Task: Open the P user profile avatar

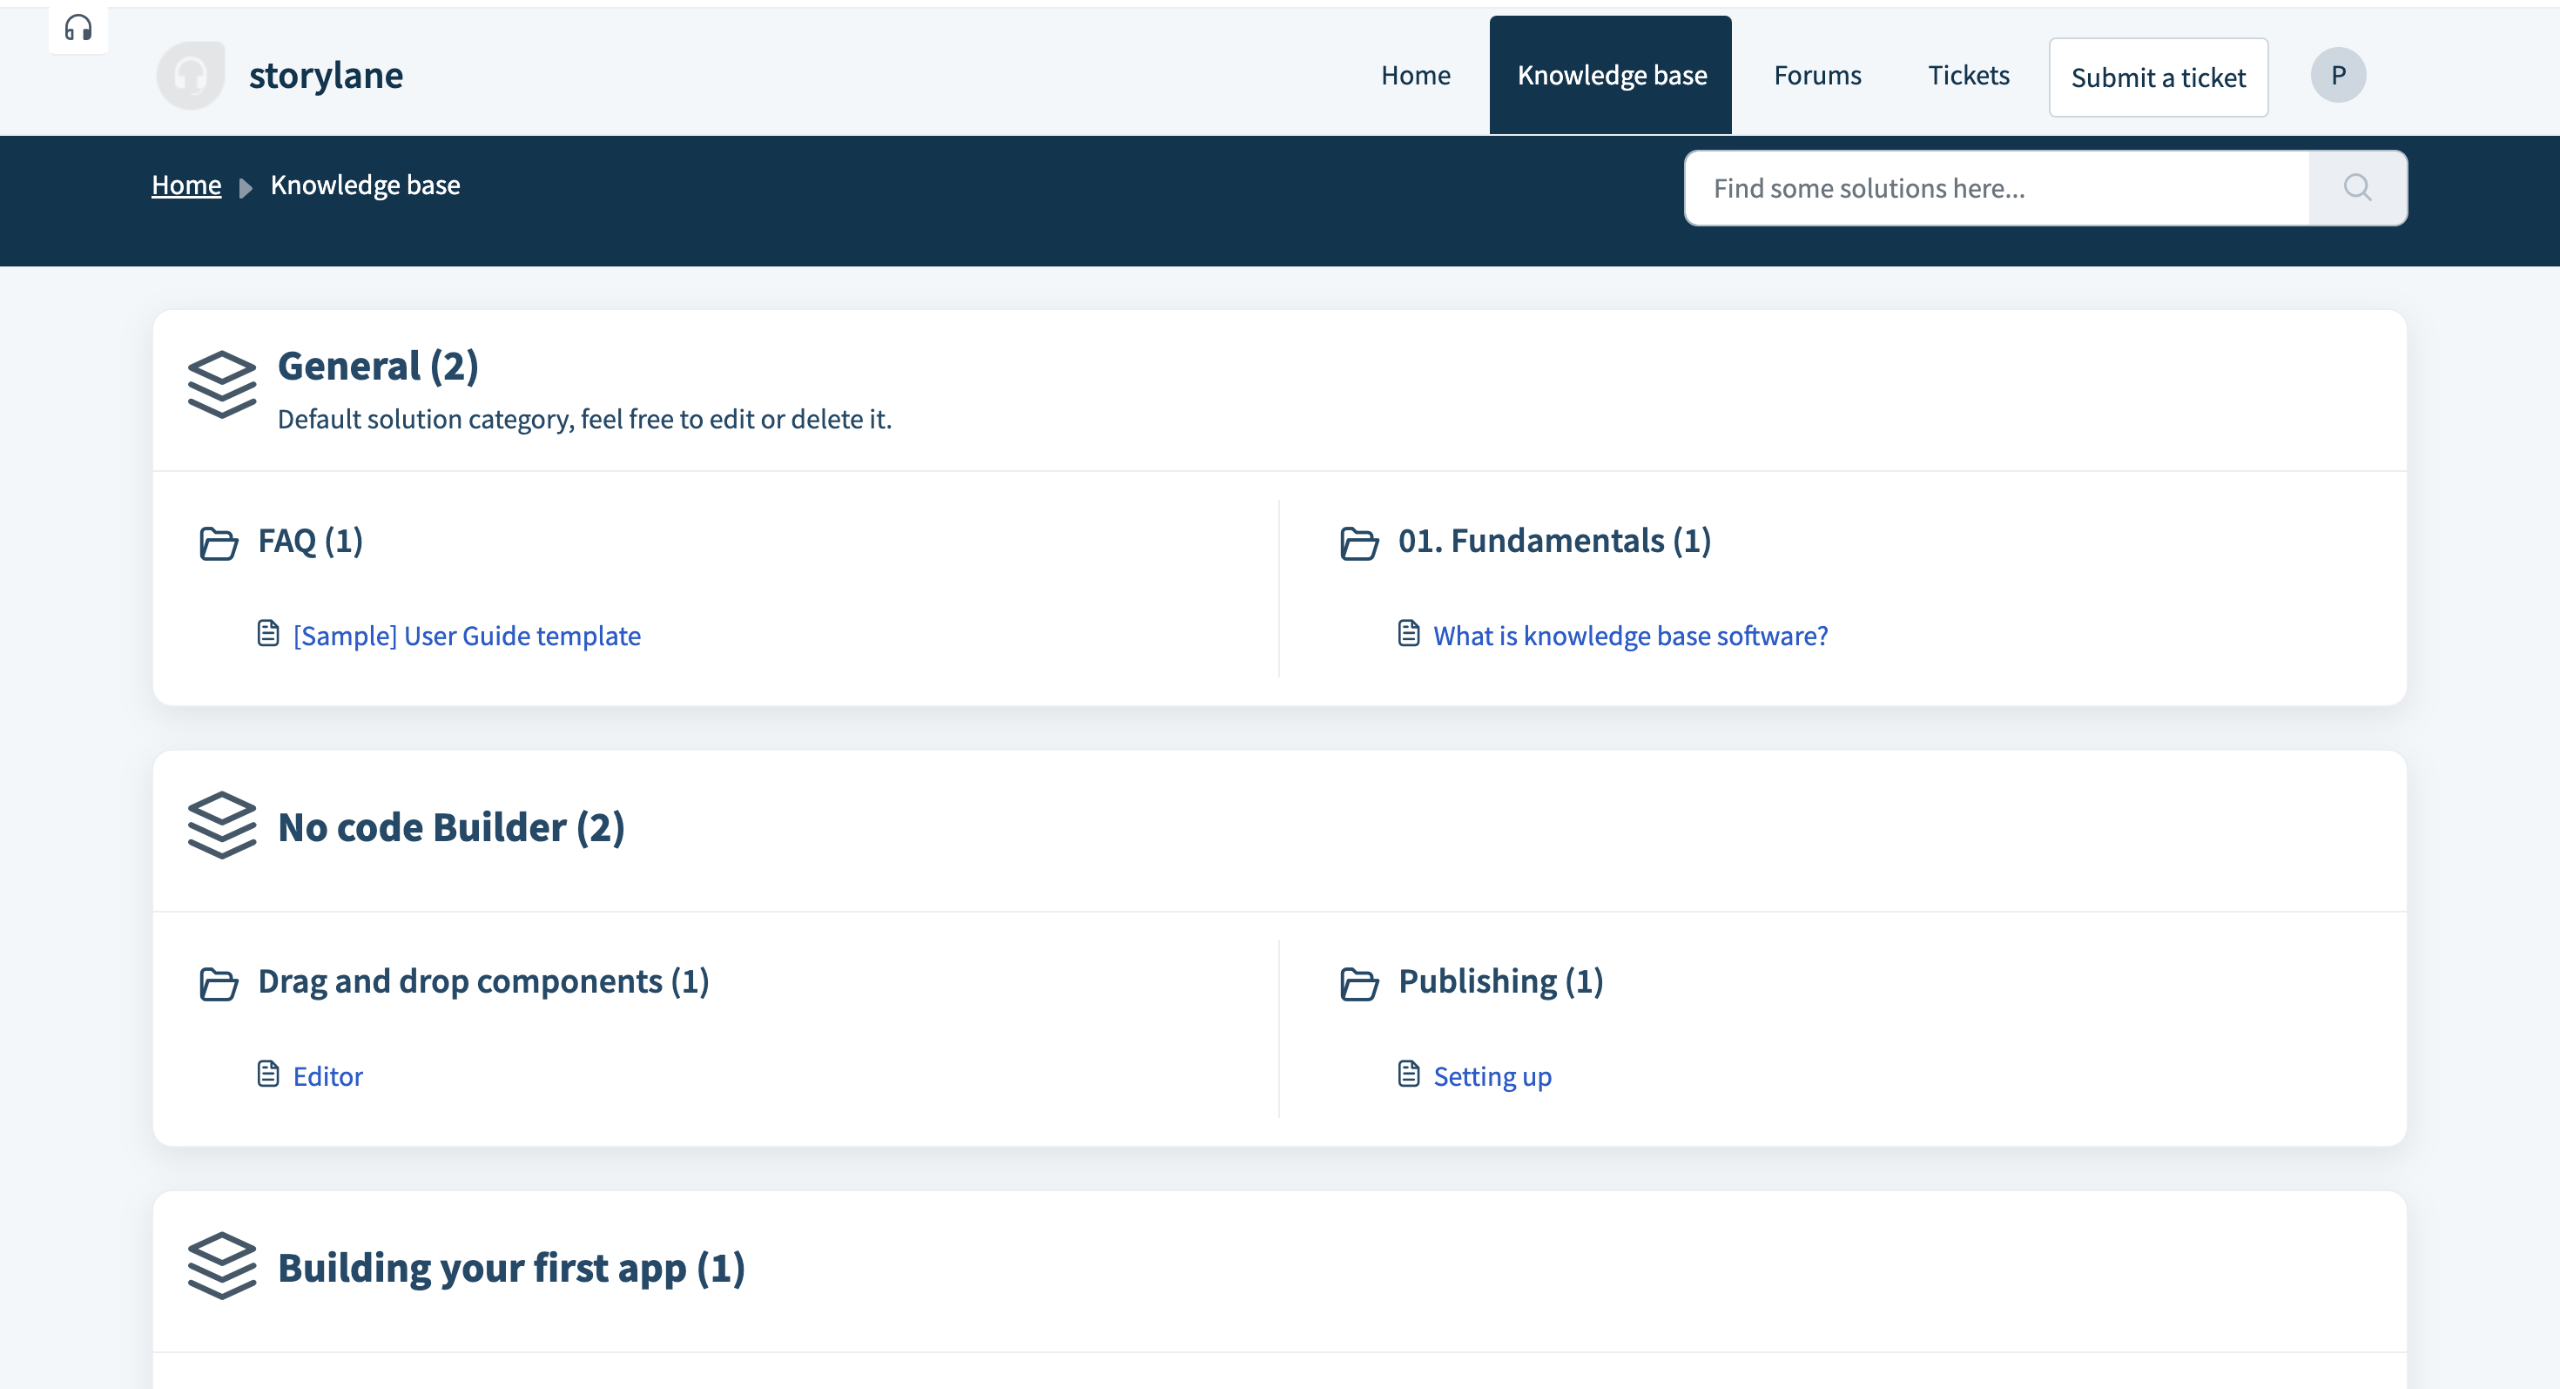Action: coord(2338,75)
